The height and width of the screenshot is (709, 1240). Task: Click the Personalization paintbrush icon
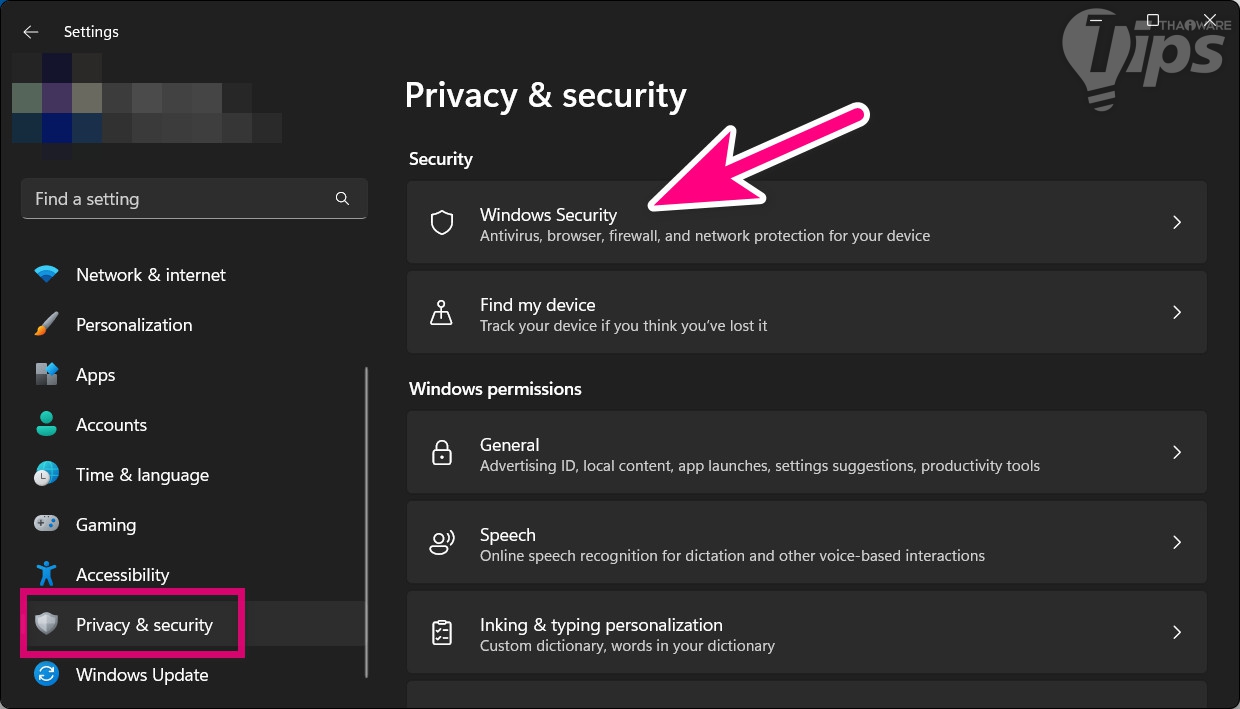click(46, 325)
